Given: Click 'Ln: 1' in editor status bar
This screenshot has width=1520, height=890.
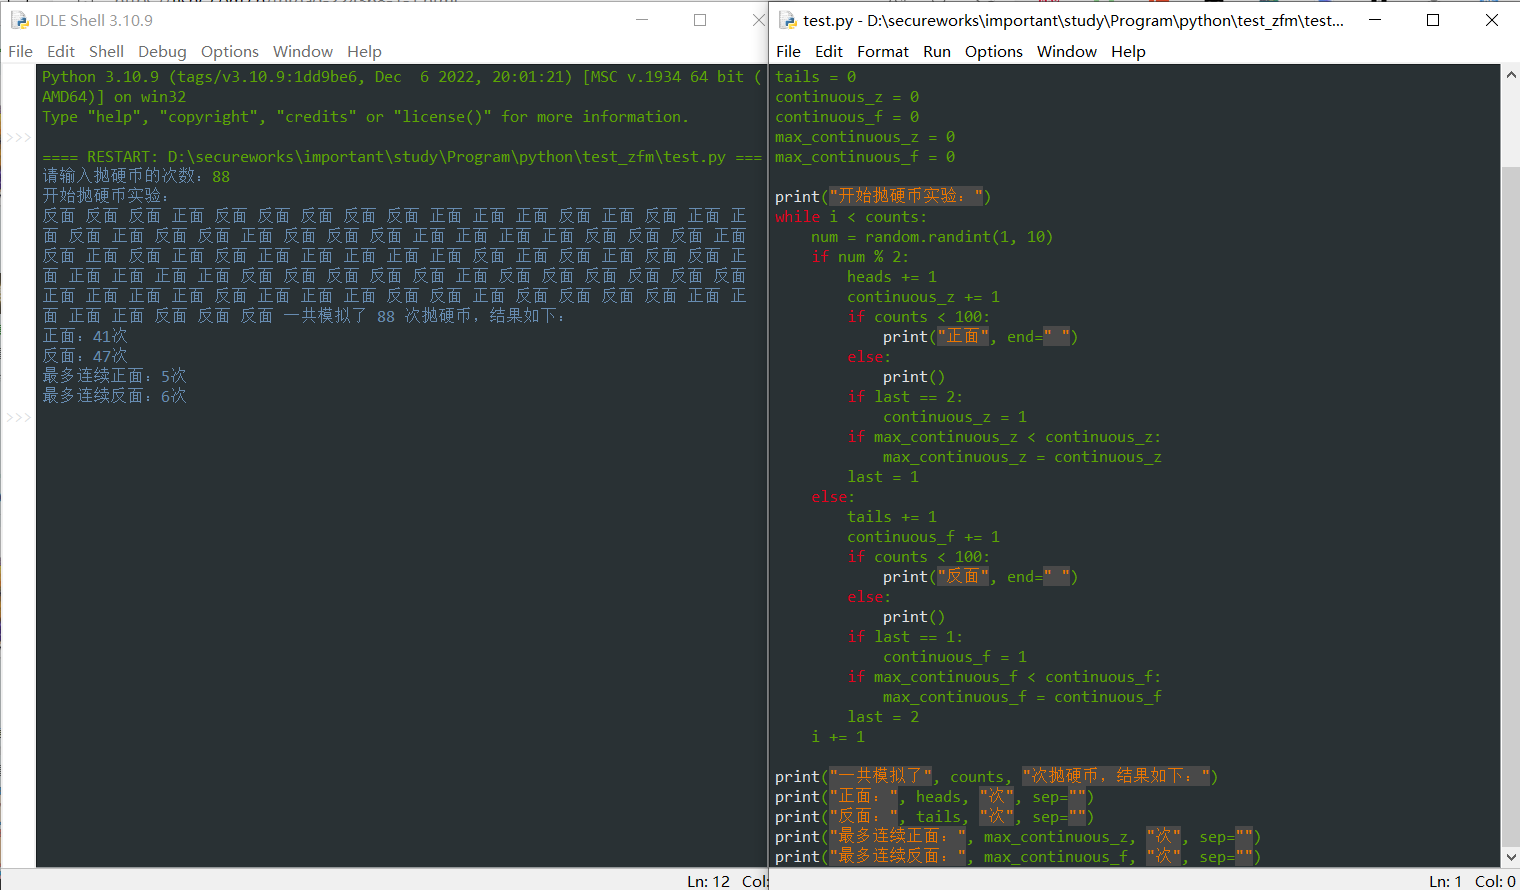Looking at the screenshot, I should pos(1446,881).
